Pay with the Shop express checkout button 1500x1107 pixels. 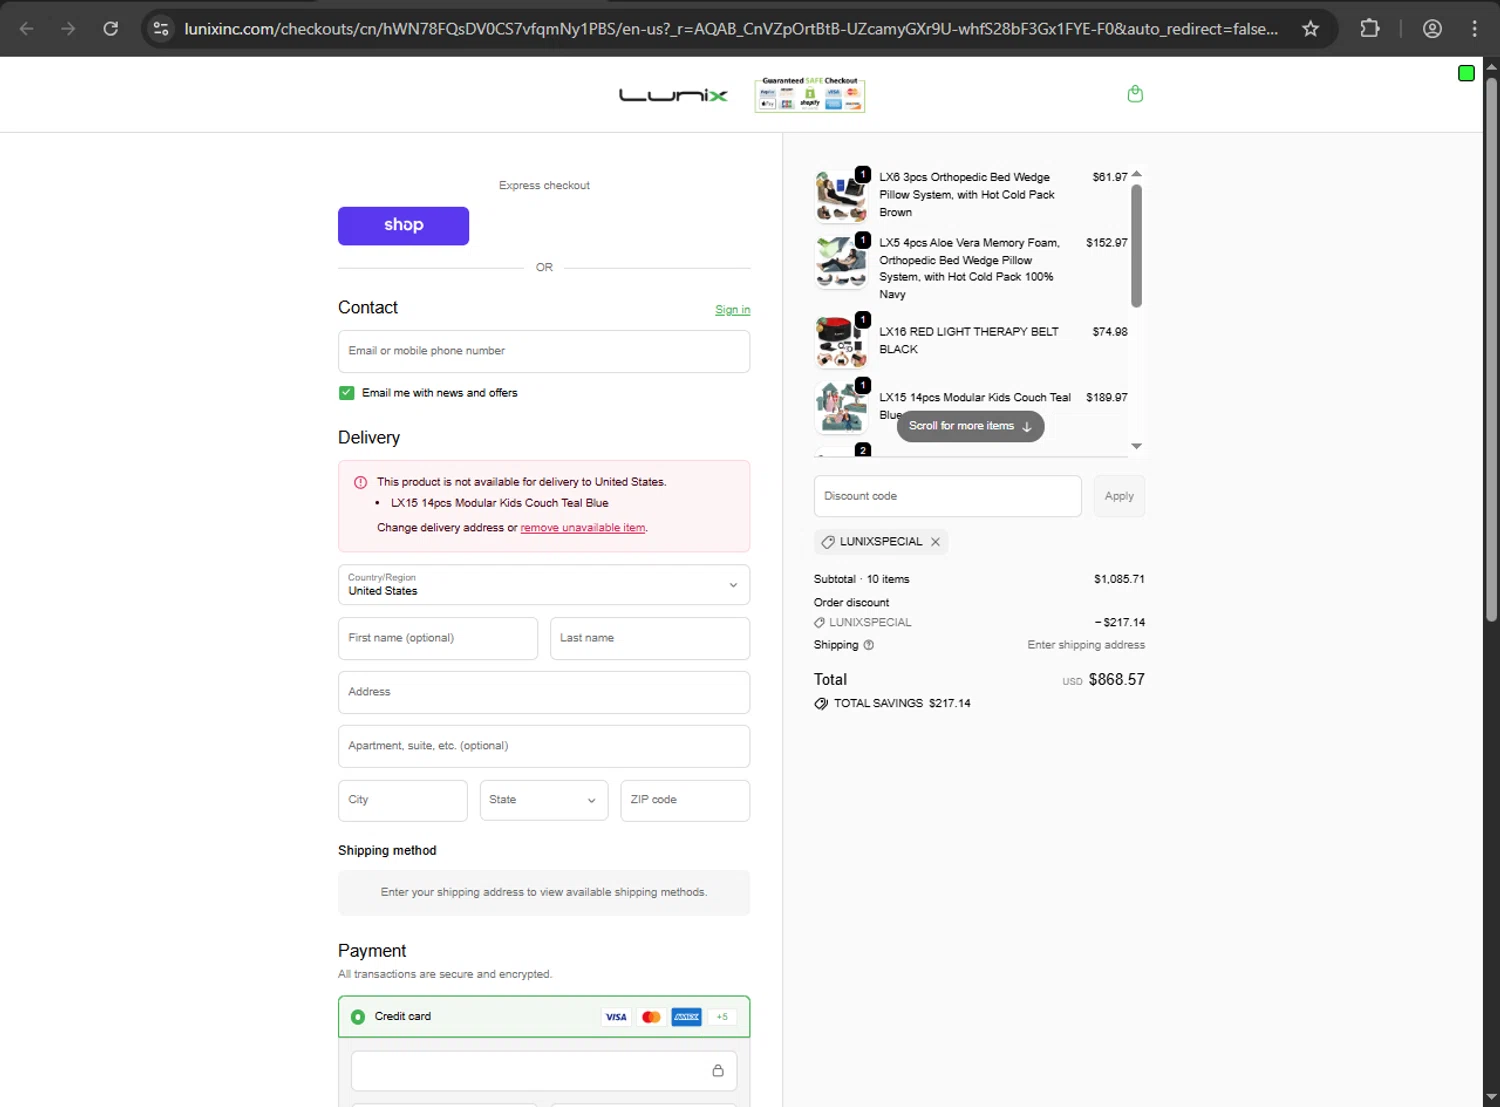[x=403, y=226]
